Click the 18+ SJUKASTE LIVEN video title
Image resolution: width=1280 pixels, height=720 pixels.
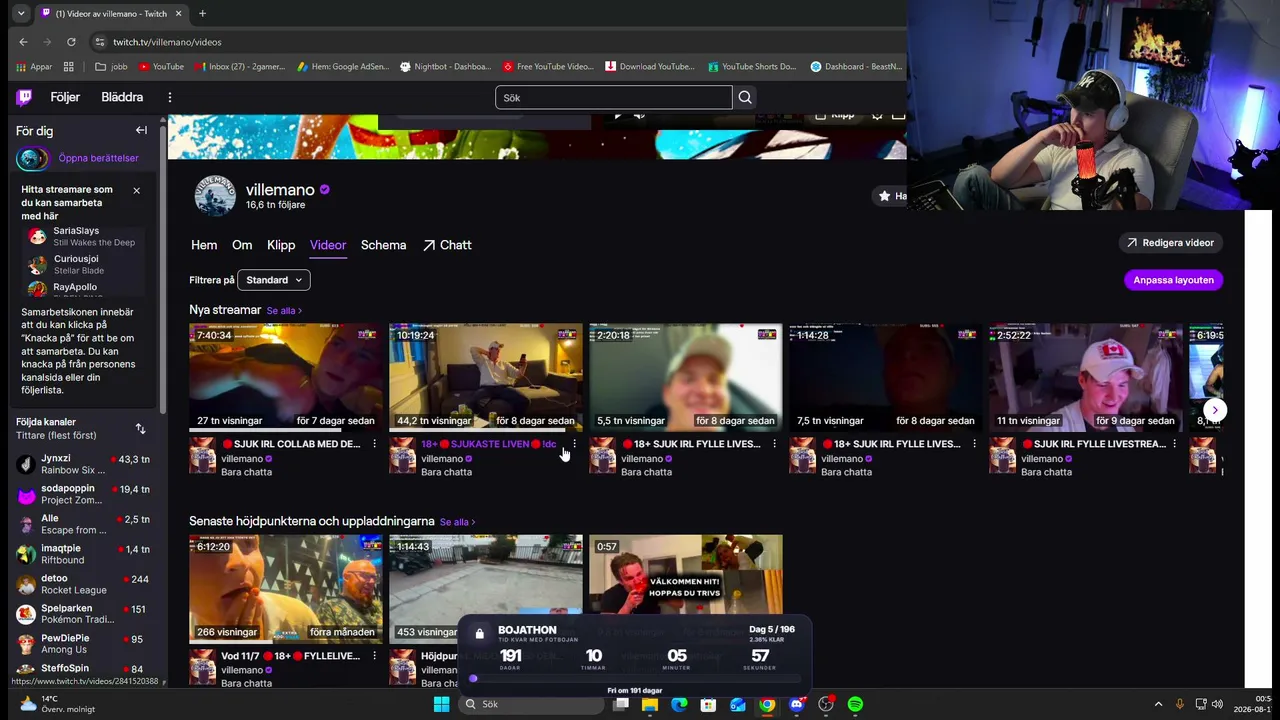(x=489, y=444)
